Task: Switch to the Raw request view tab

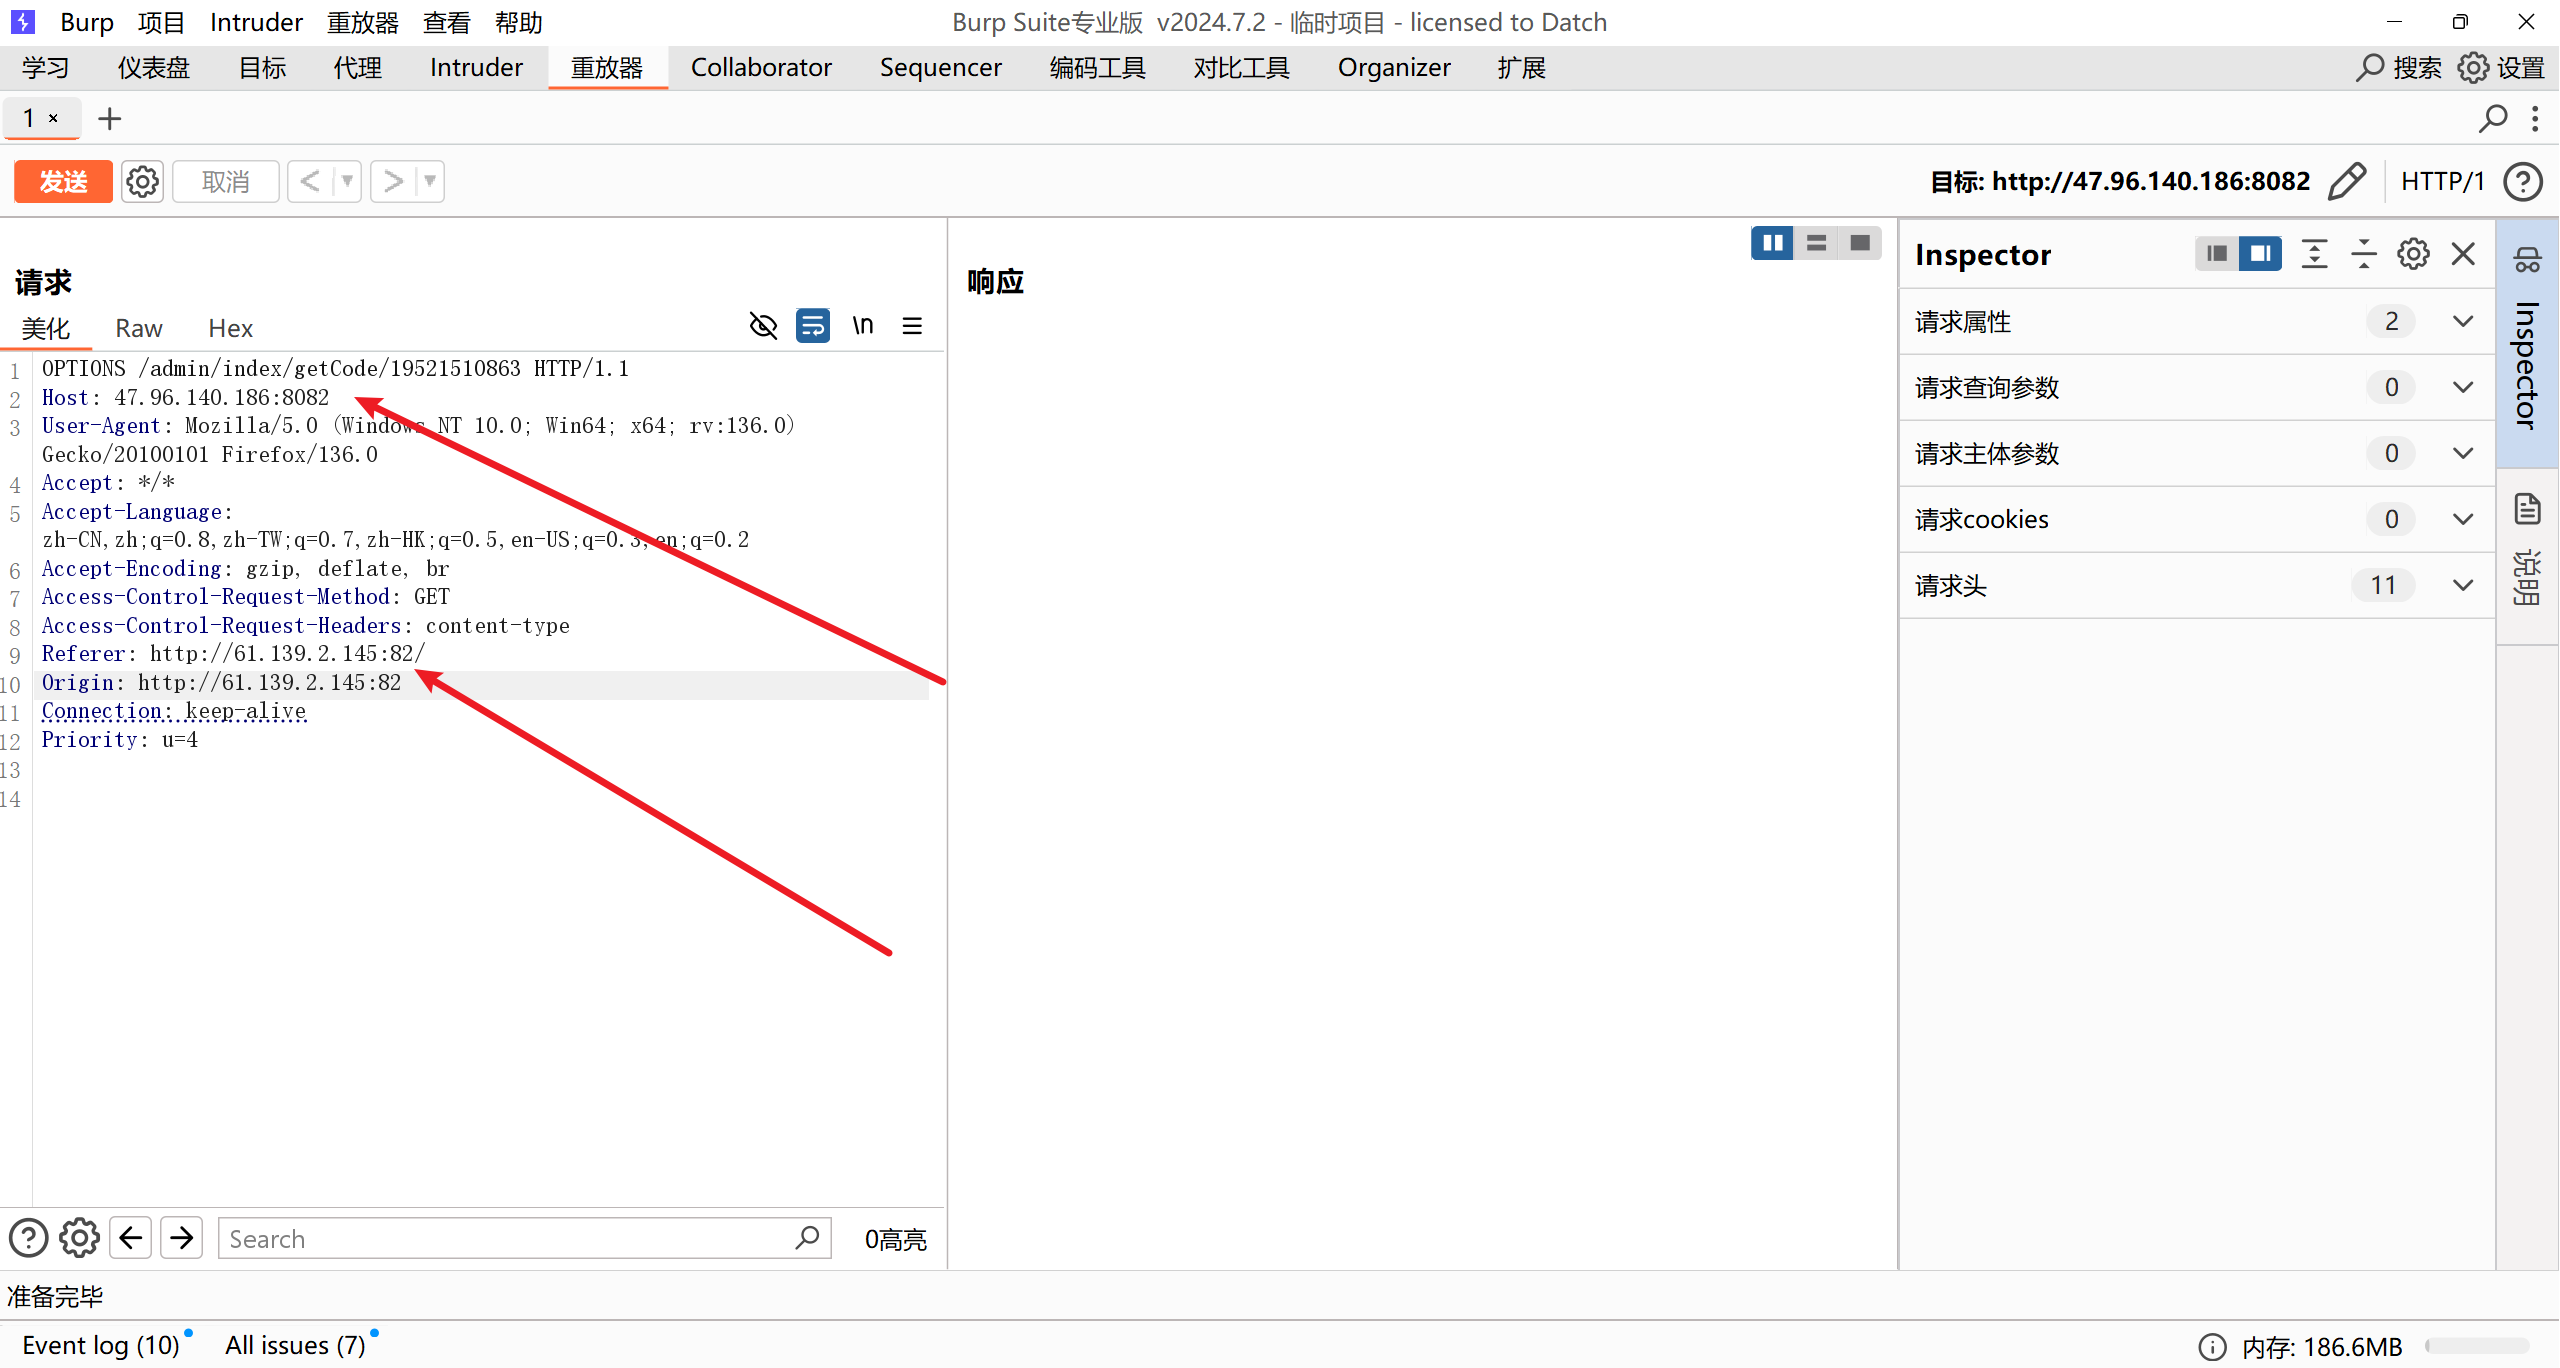Action: pos(138,328)
